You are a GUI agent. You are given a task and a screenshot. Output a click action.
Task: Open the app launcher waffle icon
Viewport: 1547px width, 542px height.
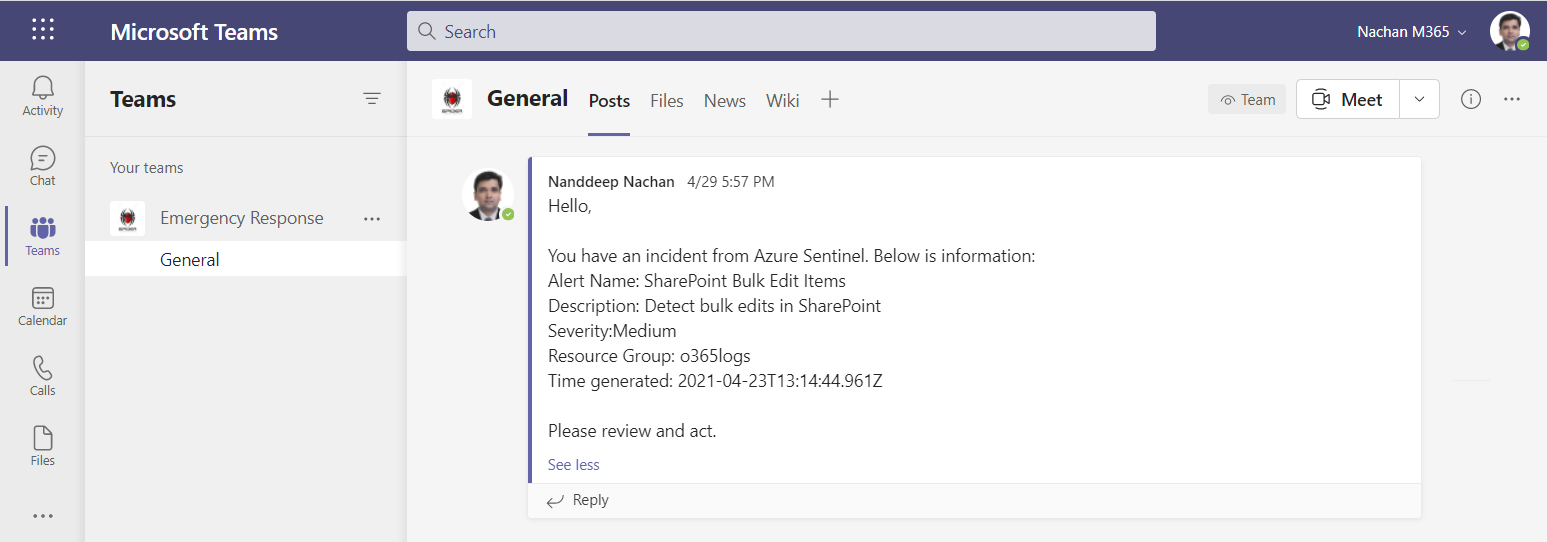(x=43, y=30)
